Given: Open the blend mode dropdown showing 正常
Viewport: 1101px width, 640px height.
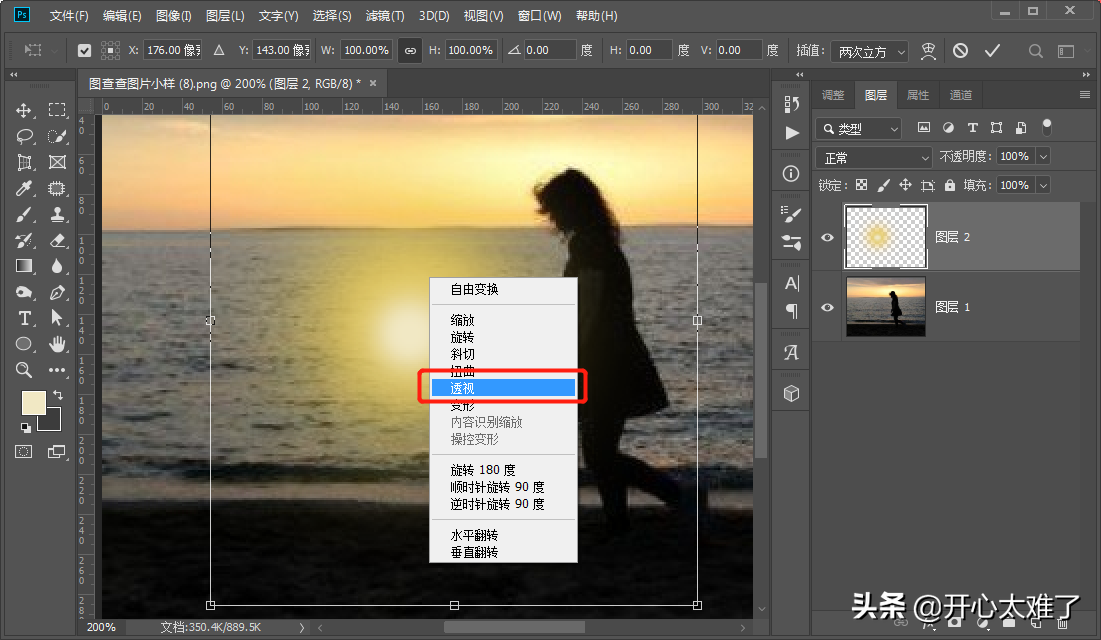Looking at the screenshot, I should [874, 157].
